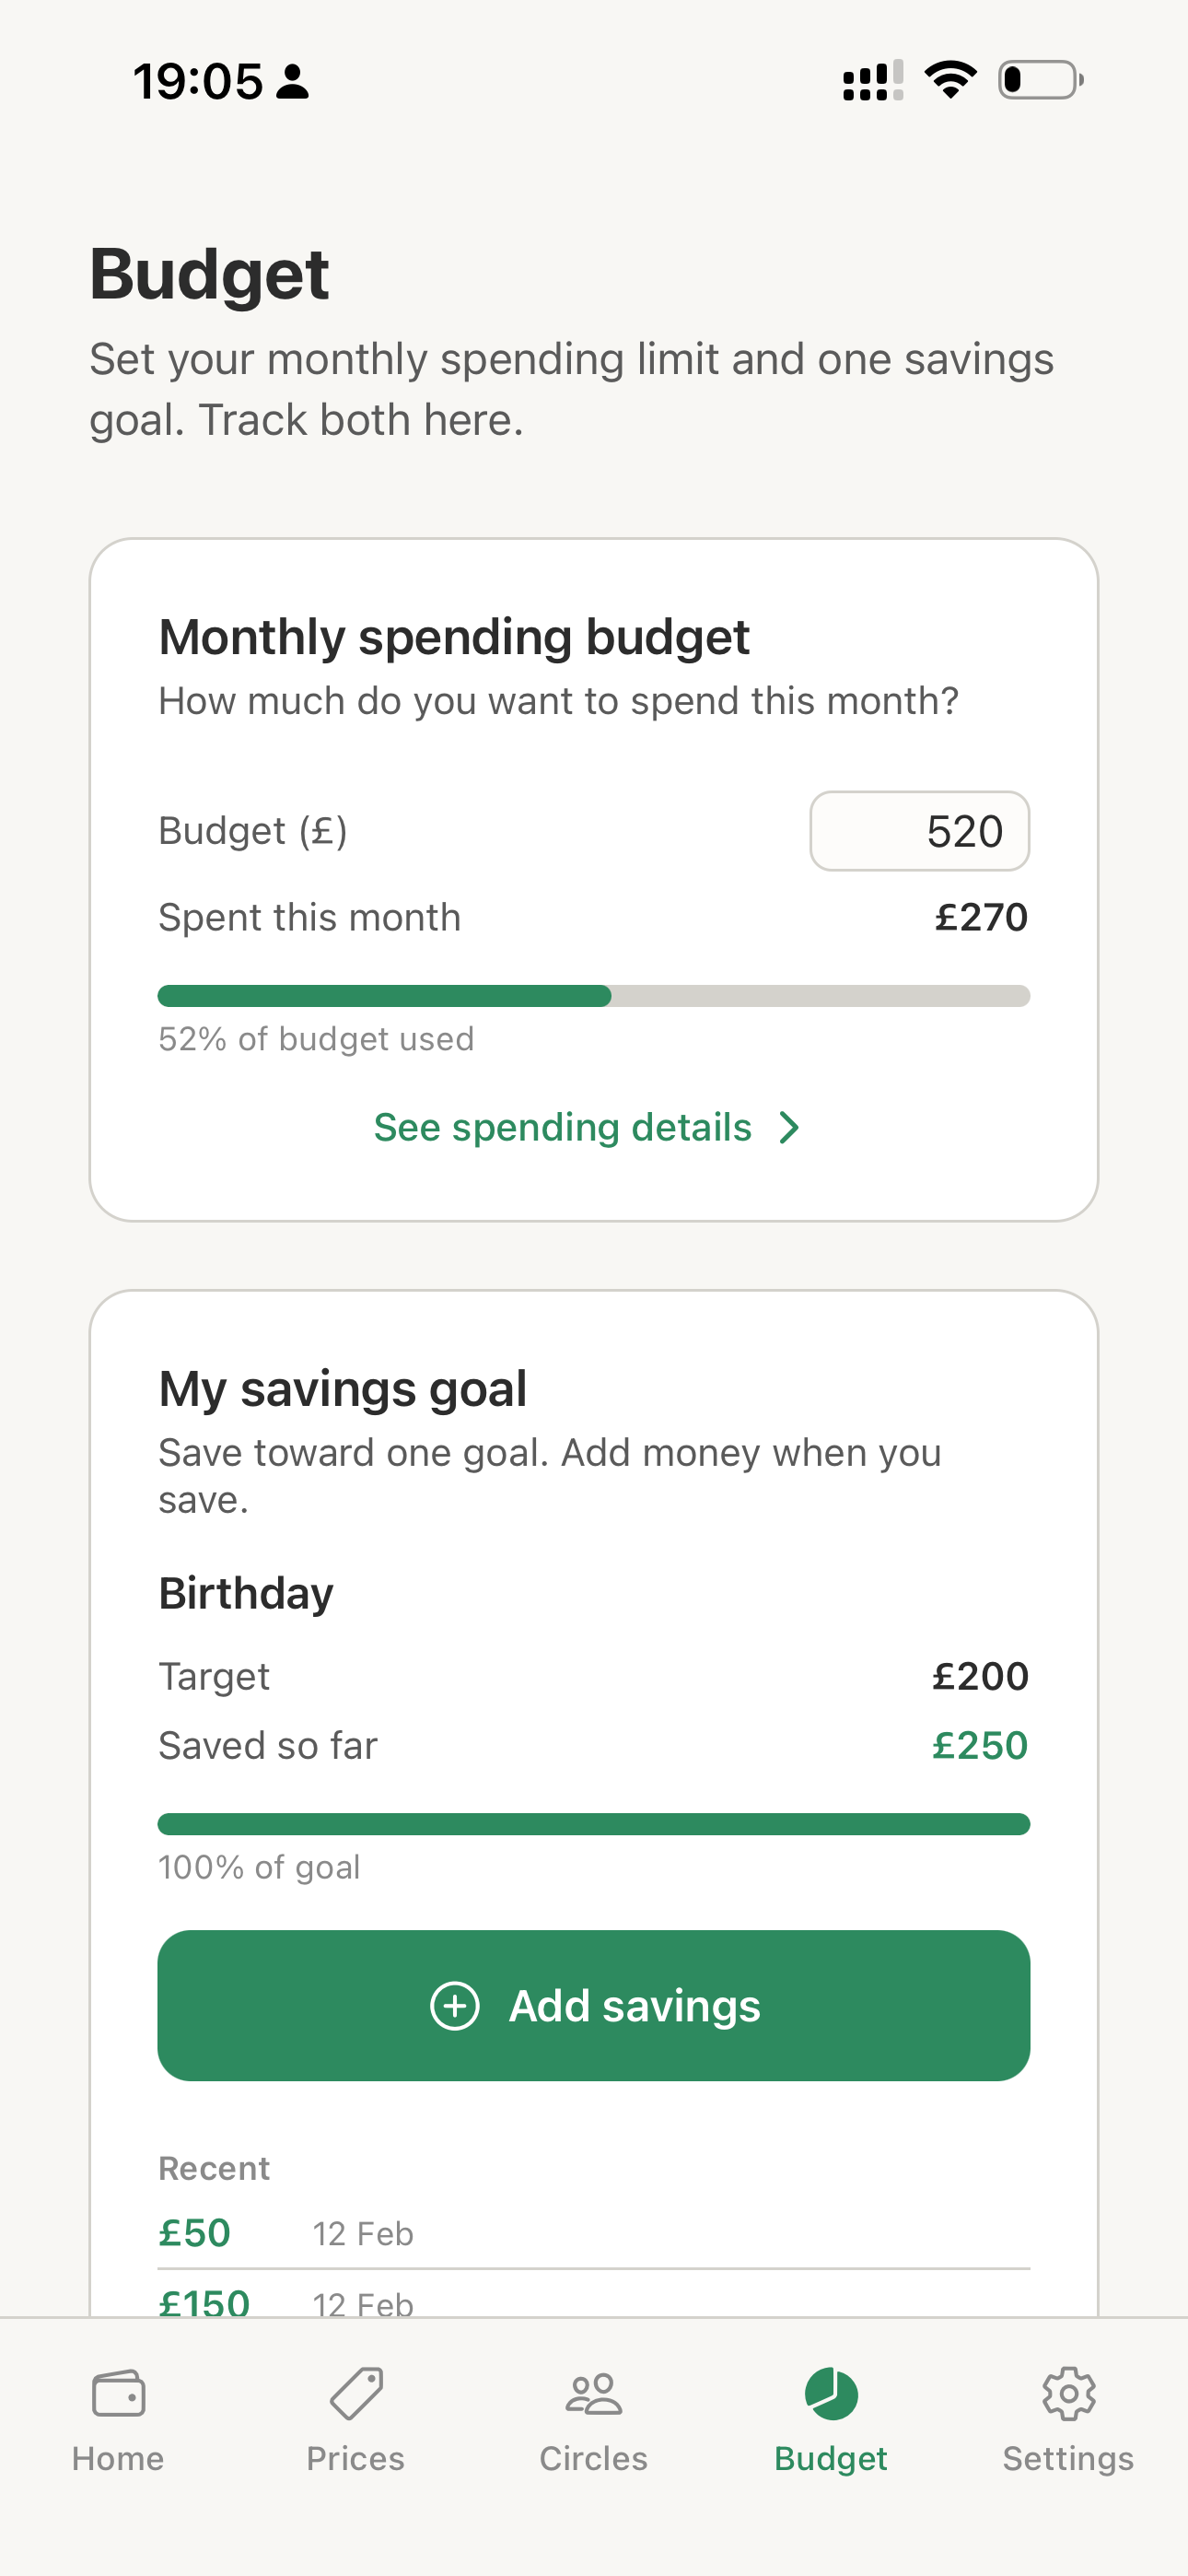This screenshot has height=2576, width=1188.
Task: Open the Circles people icon
Action: click(x=594, y=2393)
